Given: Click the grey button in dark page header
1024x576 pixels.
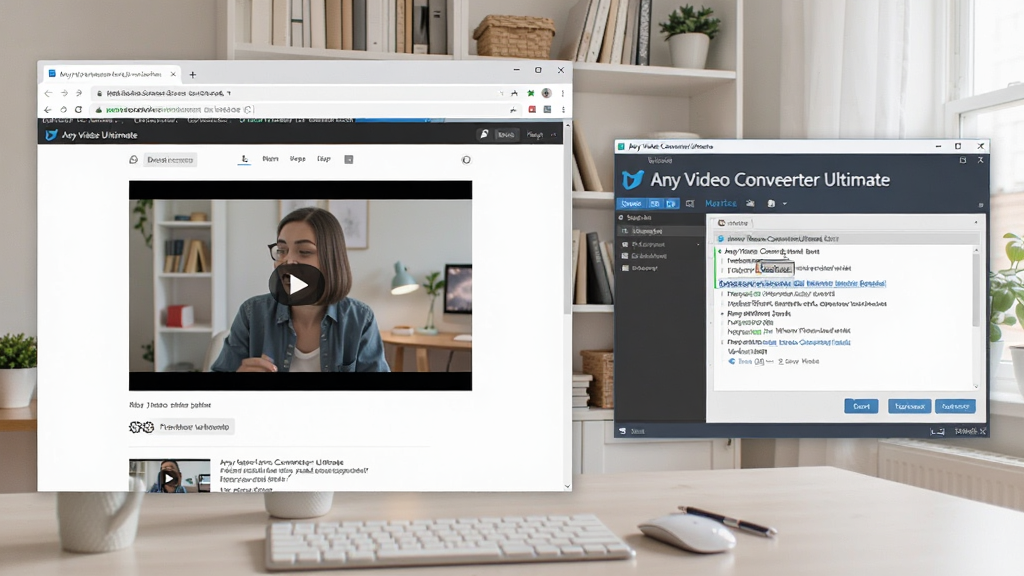Looking at the screenshot, I should 506,135.
